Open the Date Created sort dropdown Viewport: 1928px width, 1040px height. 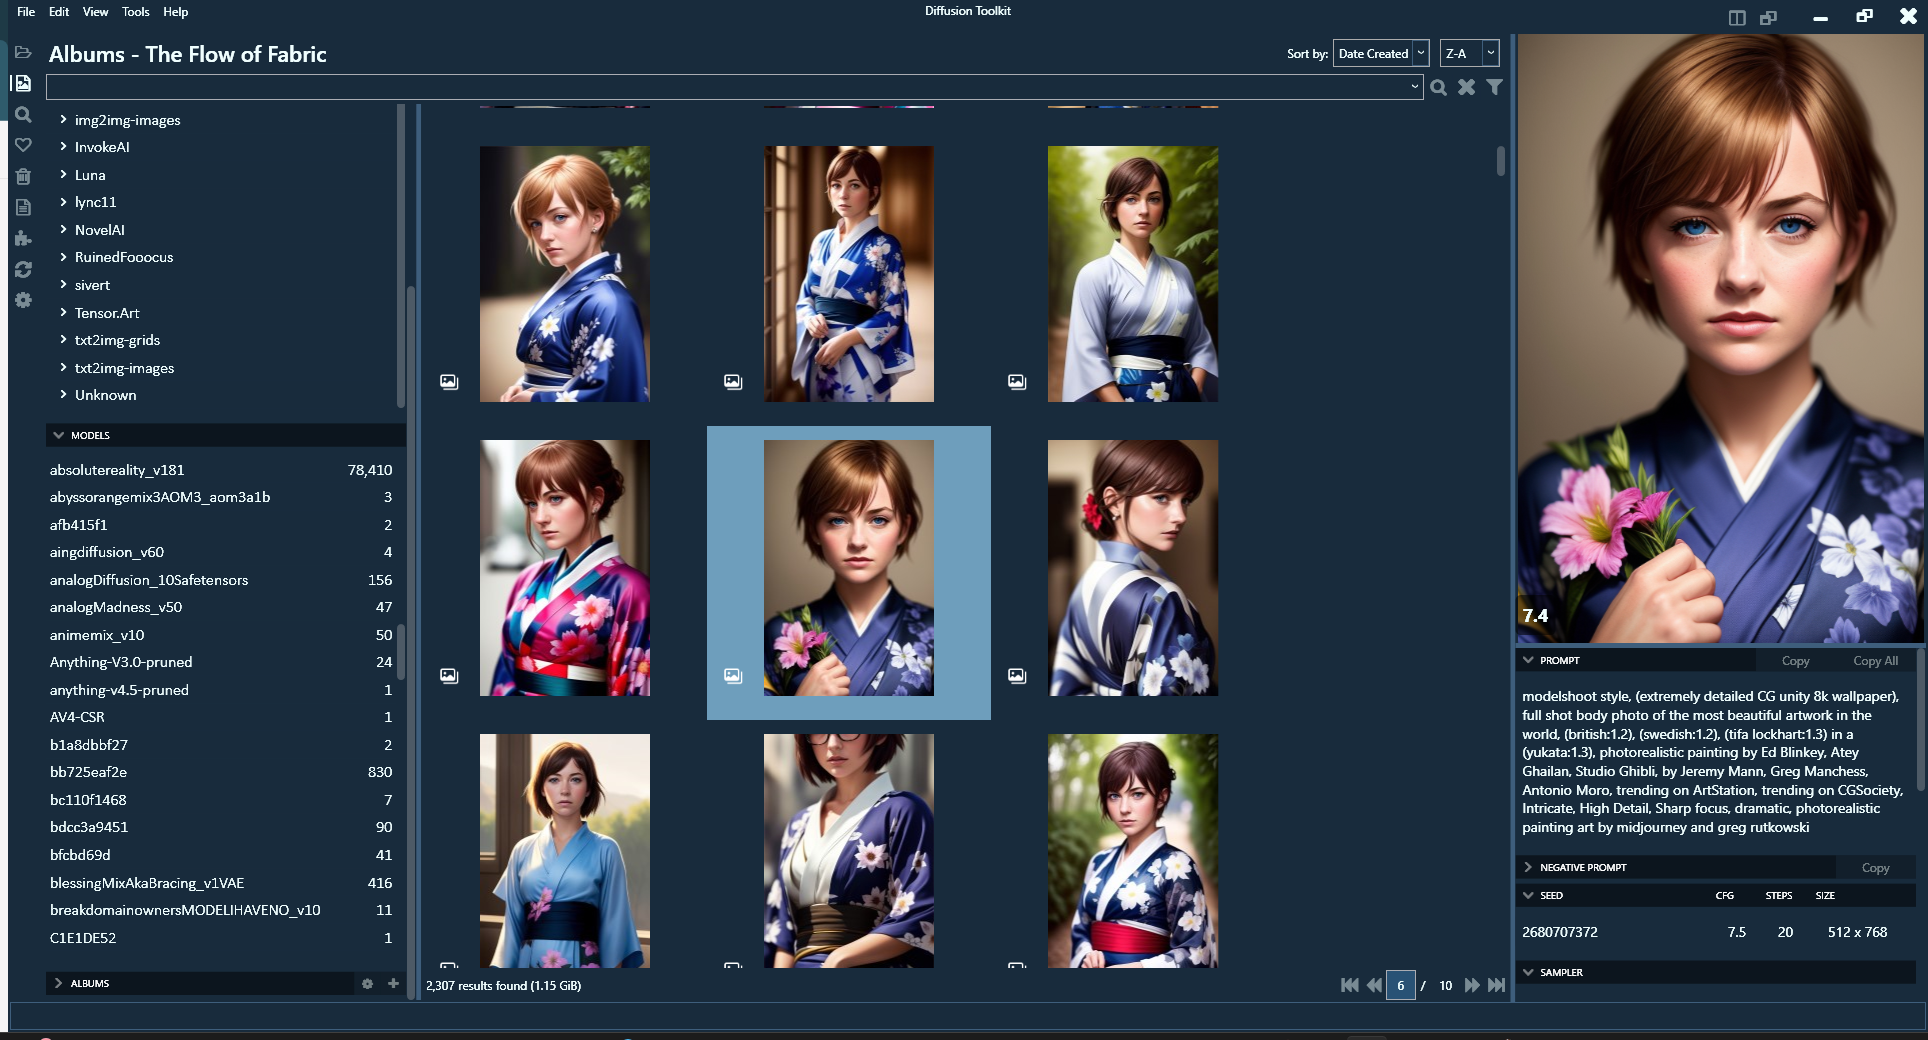[x=1380, y=54]
